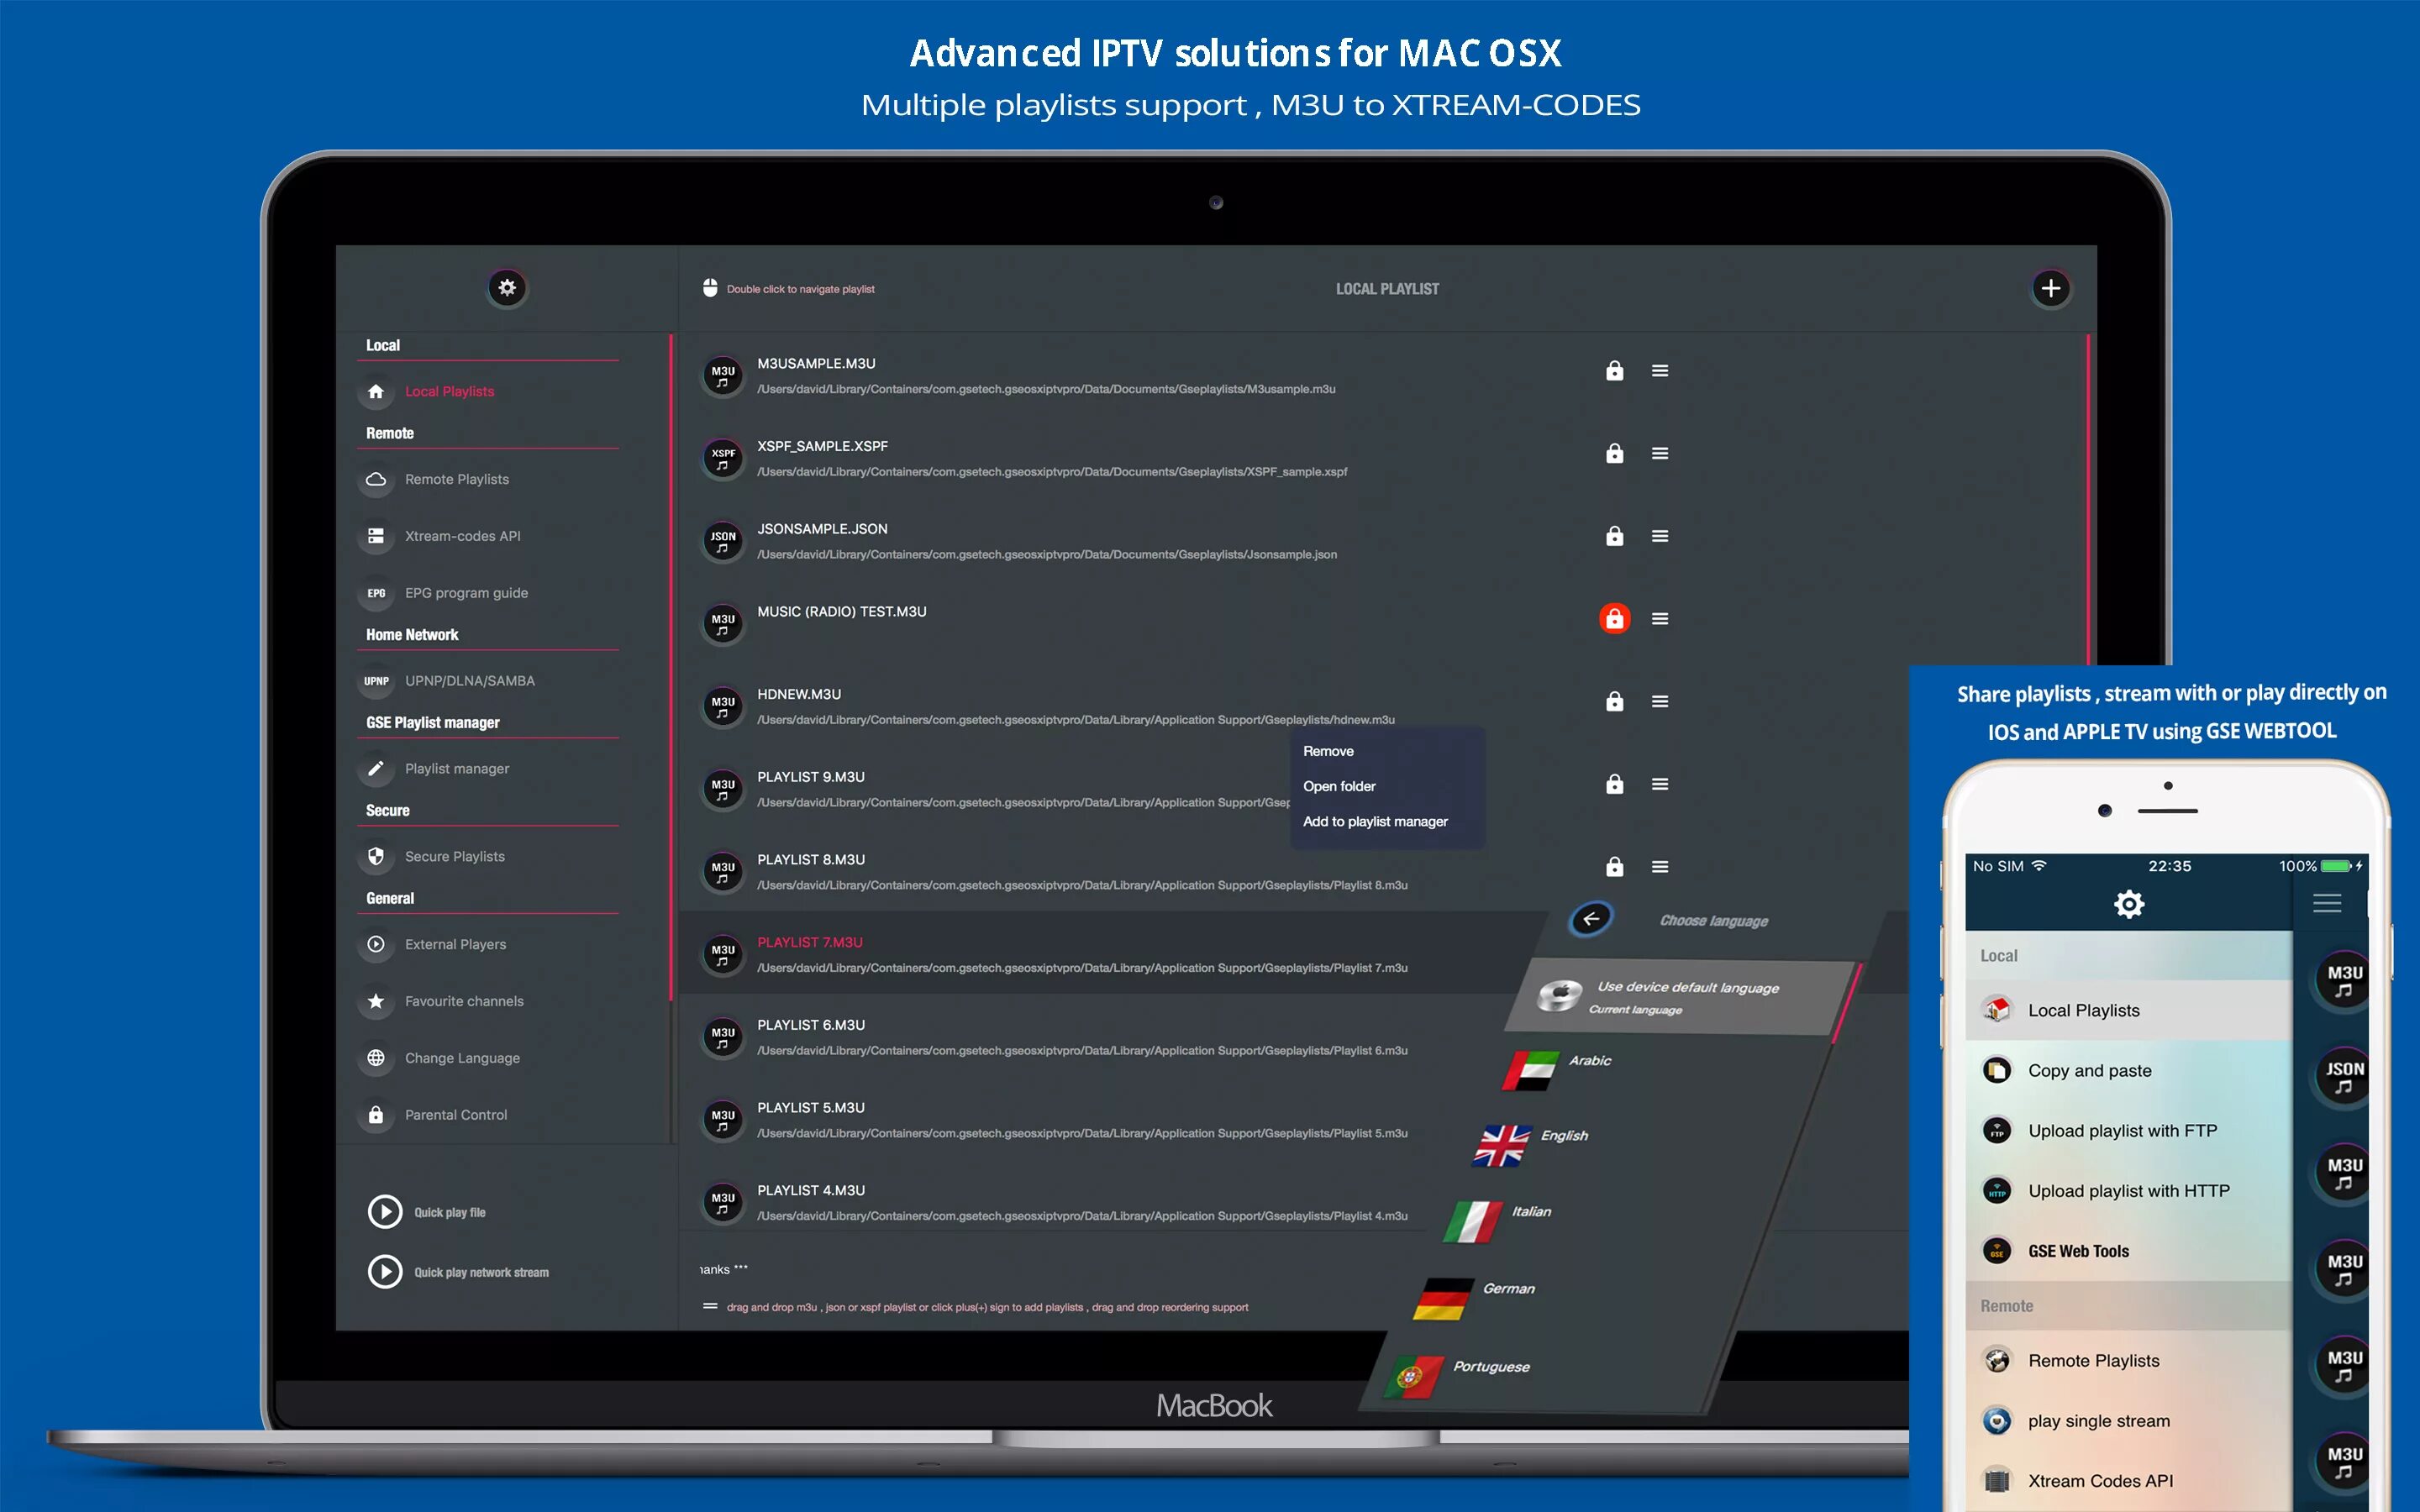Click the settings gear icon in top-left
The image size is (2420, 1512).
507,287
